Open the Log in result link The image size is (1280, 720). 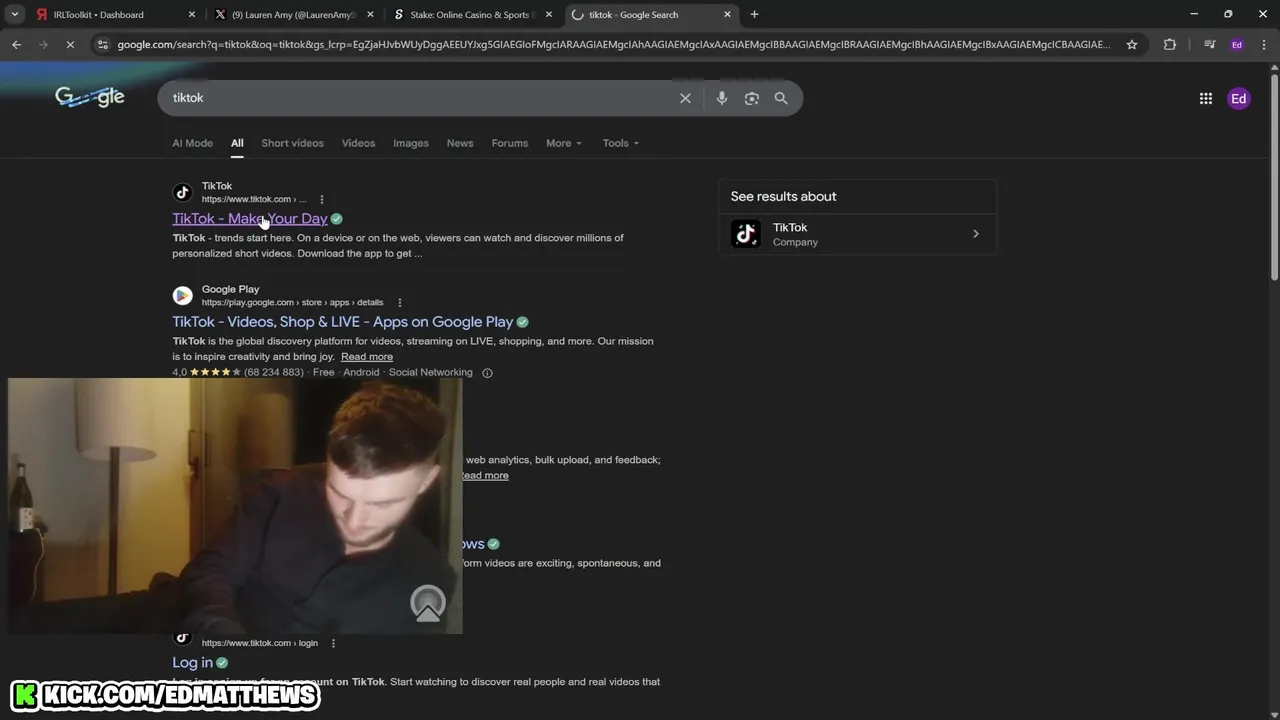(x=192, y=662)
